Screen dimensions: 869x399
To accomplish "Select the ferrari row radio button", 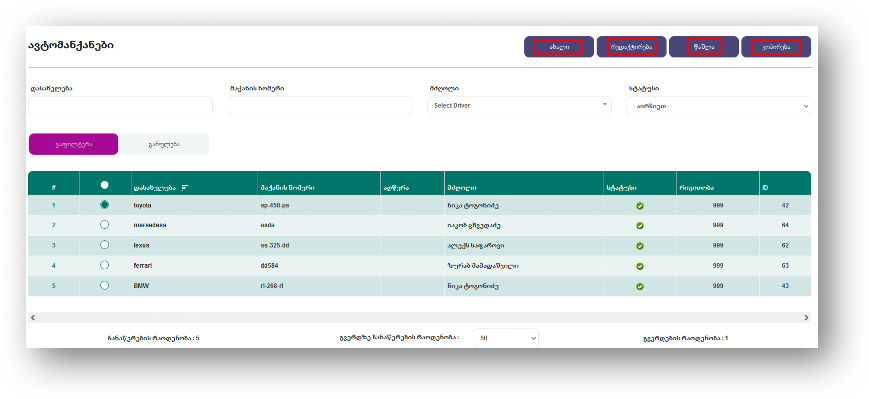I will (x=104, y=265).
